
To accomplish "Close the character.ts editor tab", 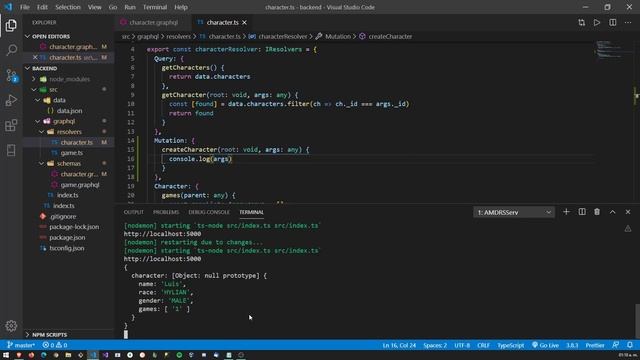I will (x=244, y=22).
